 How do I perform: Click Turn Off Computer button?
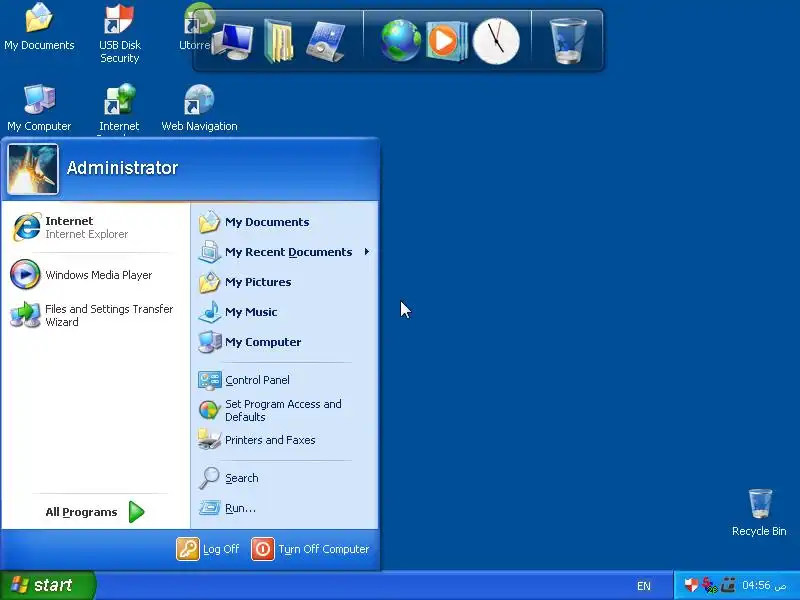310,549
